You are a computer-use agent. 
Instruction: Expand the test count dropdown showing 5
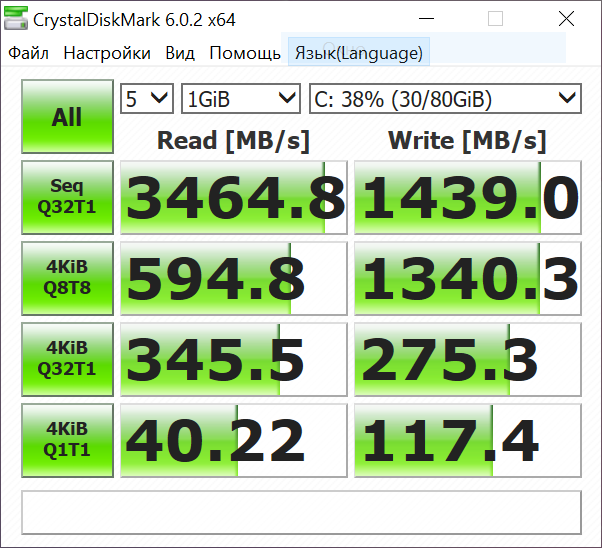[x=147, y=99]
